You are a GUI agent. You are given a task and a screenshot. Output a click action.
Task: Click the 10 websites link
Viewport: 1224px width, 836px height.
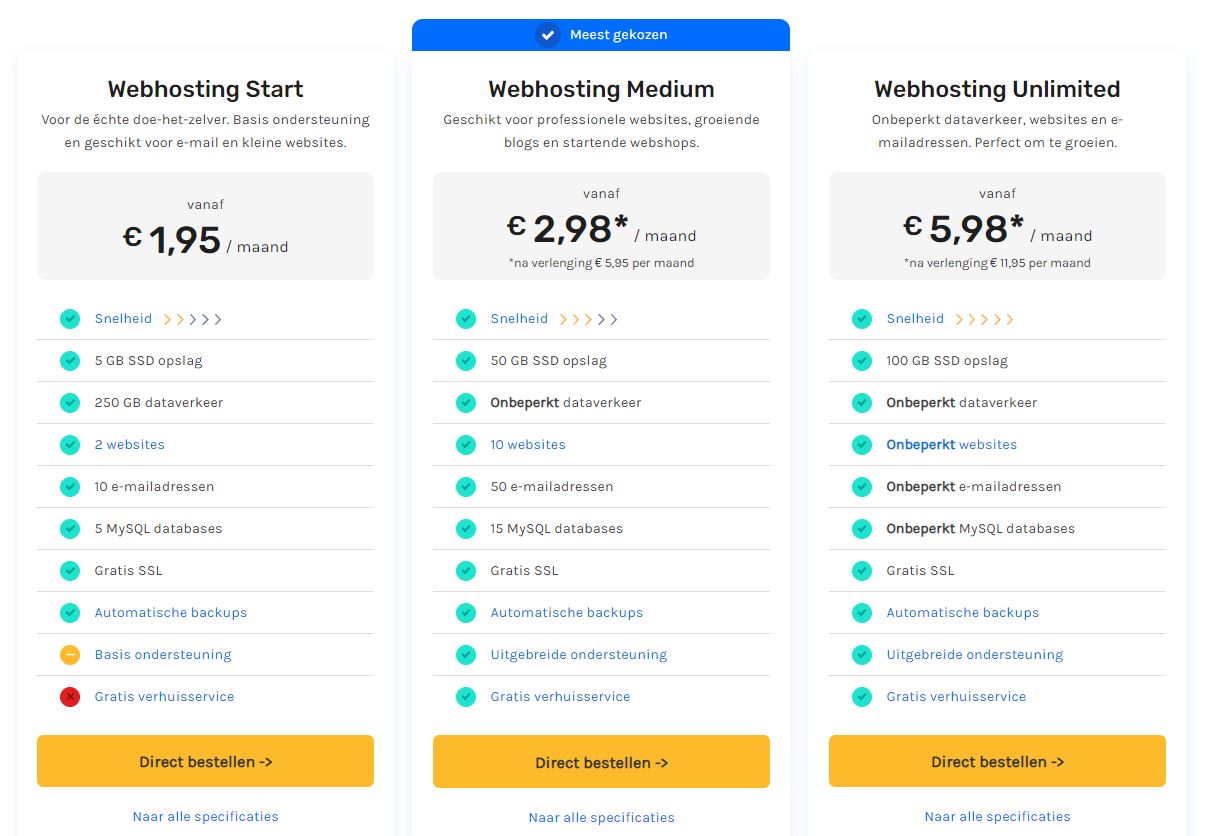(527, 445)
